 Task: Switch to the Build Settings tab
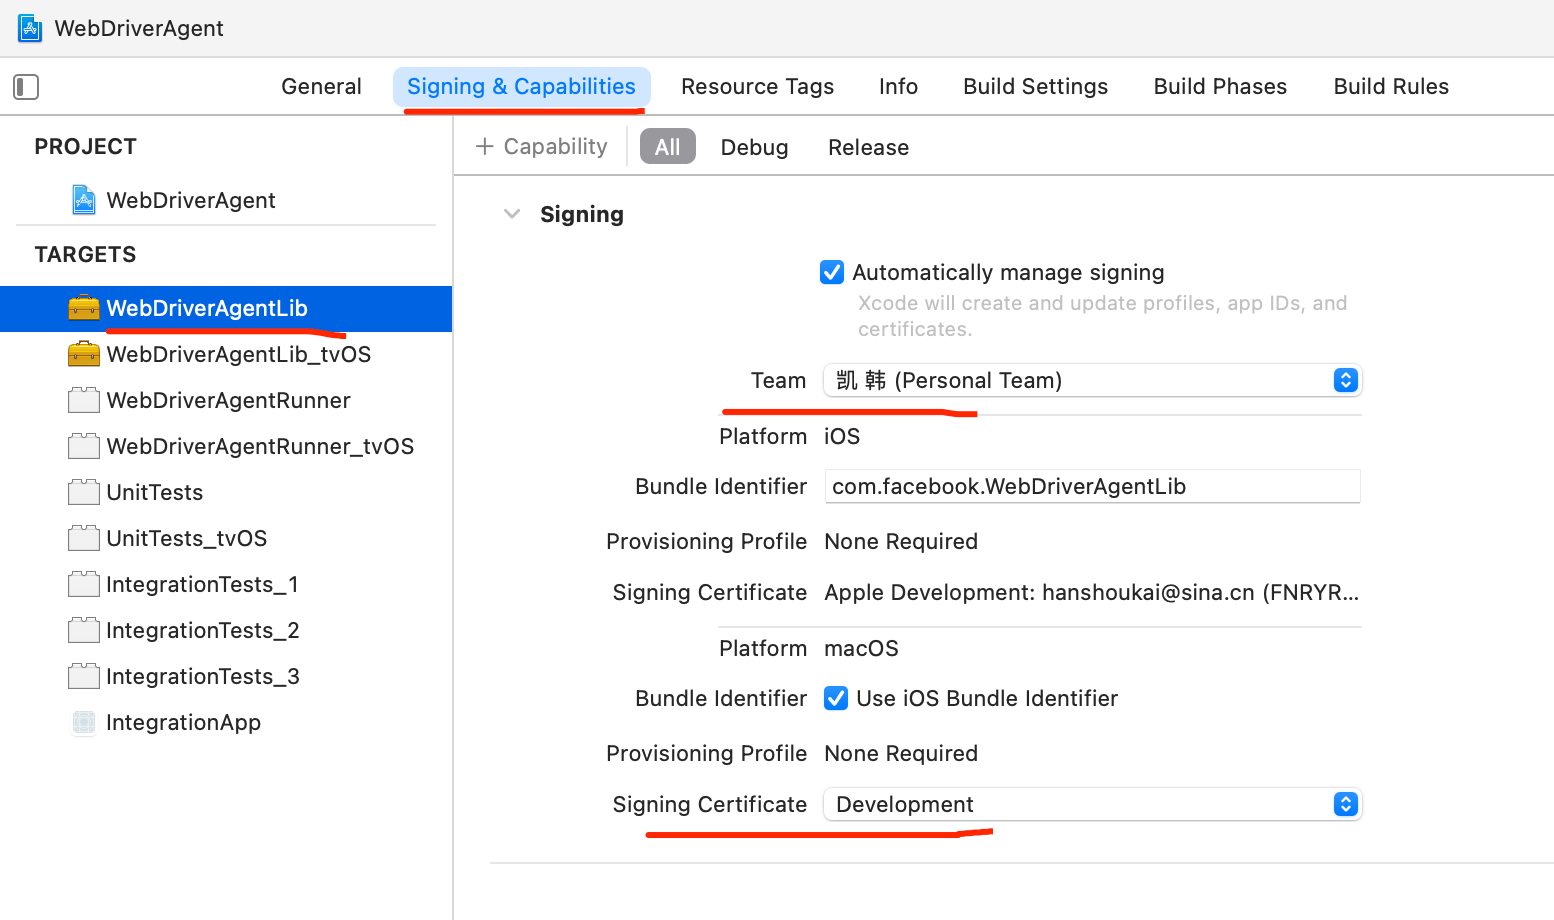[x=1035, y=87]
